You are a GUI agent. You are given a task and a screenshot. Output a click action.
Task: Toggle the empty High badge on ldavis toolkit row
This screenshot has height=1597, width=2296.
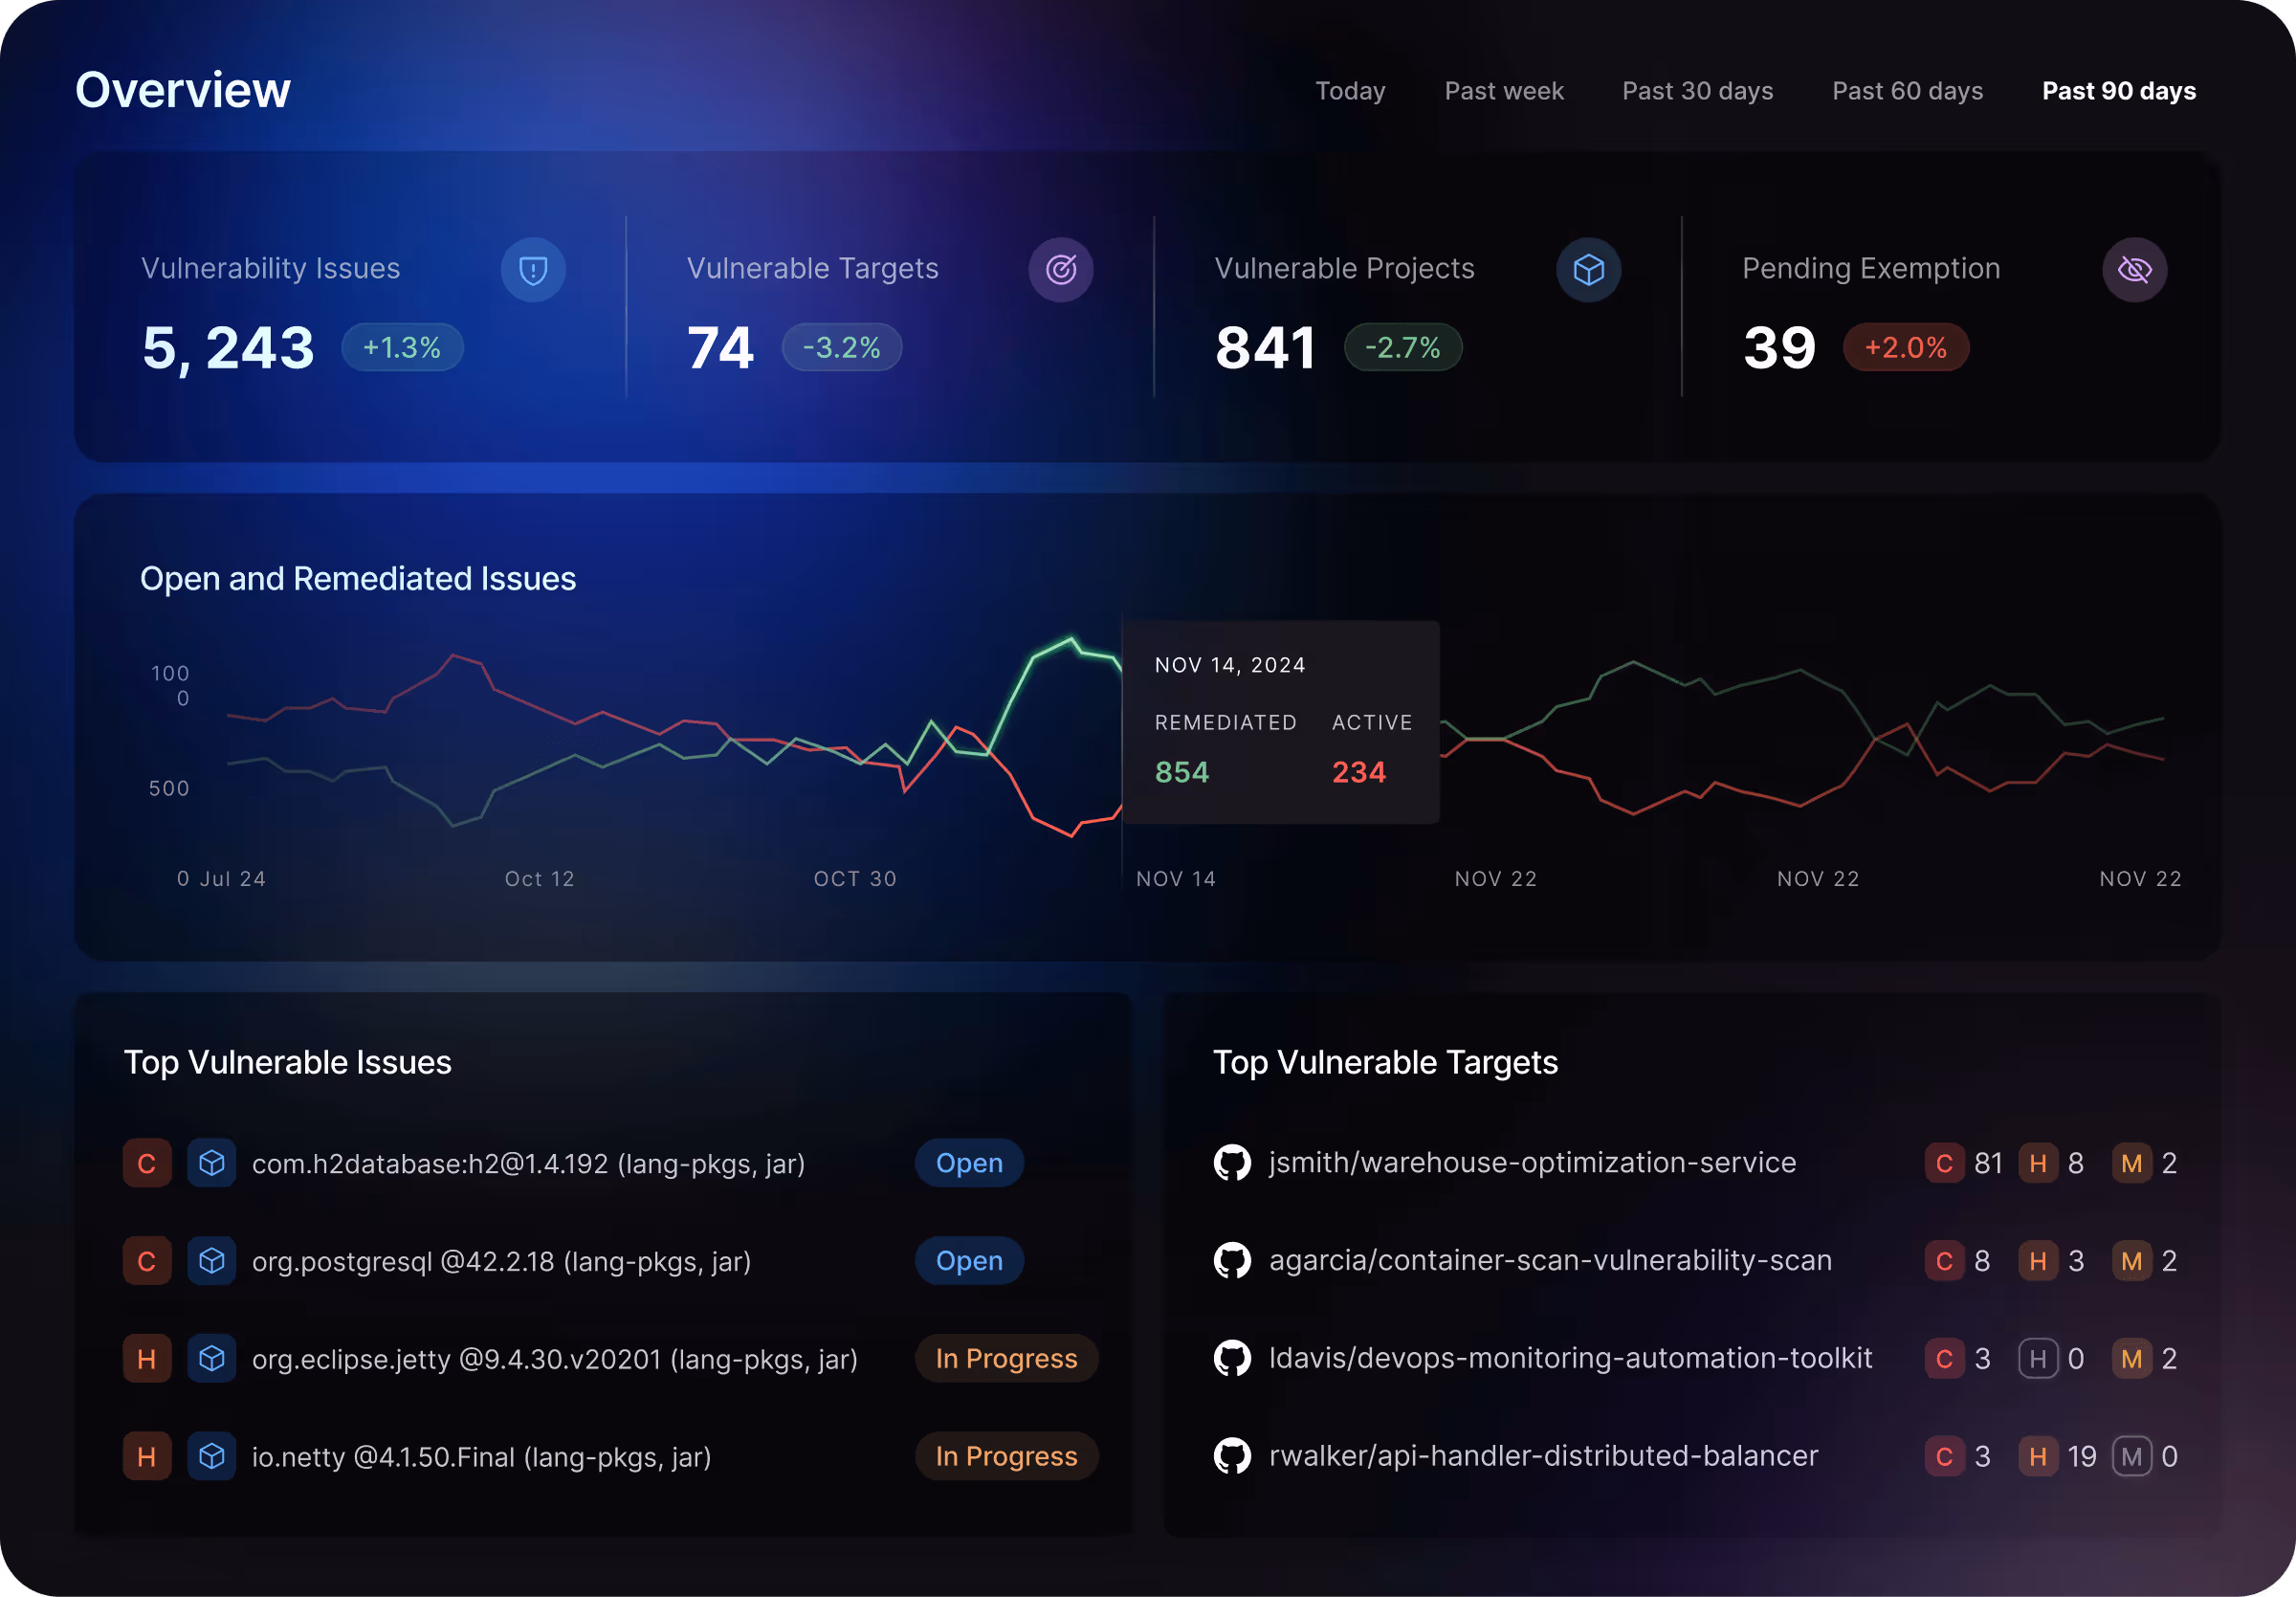tap(2038, 1359)
